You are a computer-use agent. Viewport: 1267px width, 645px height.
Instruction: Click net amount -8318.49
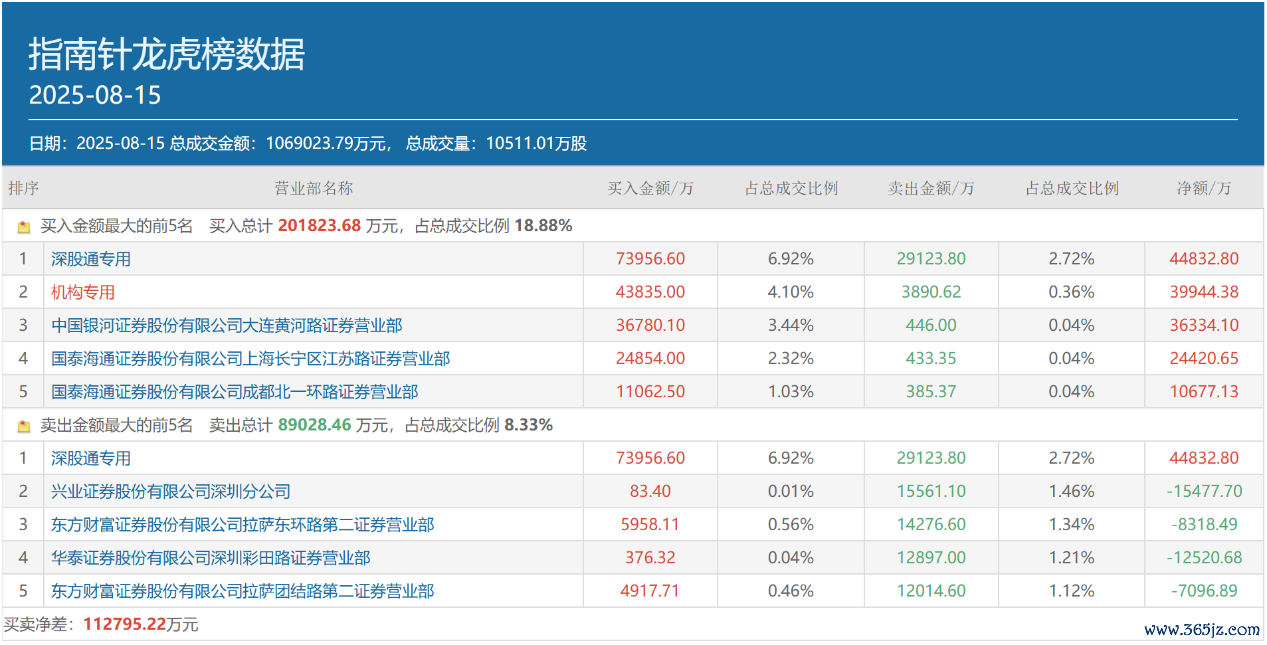[x=1204, y=524]
